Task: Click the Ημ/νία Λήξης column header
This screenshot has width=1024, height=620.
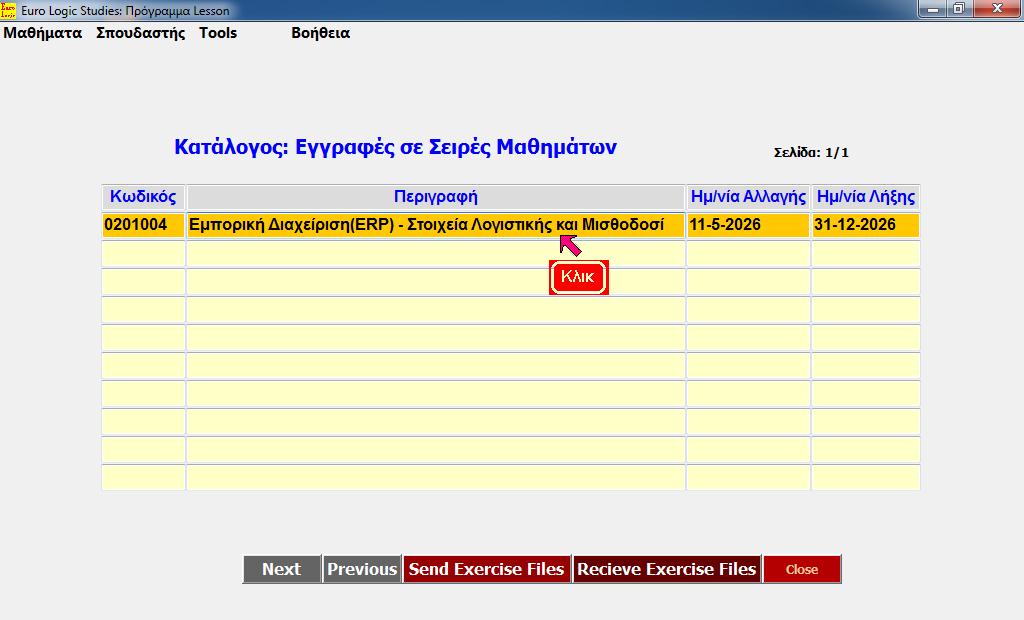Action: tap(866, 197)
